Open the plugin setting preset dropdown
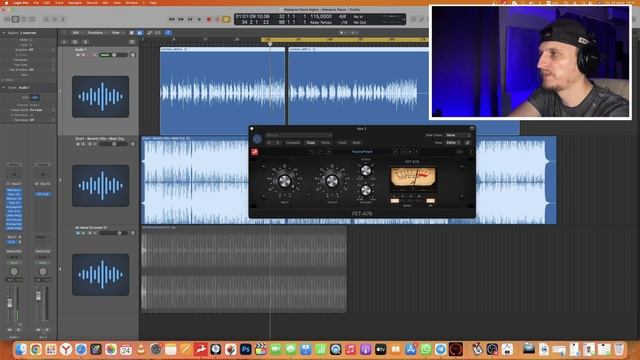The width and height of the screenshot is (640, 360). click(299, 135)
